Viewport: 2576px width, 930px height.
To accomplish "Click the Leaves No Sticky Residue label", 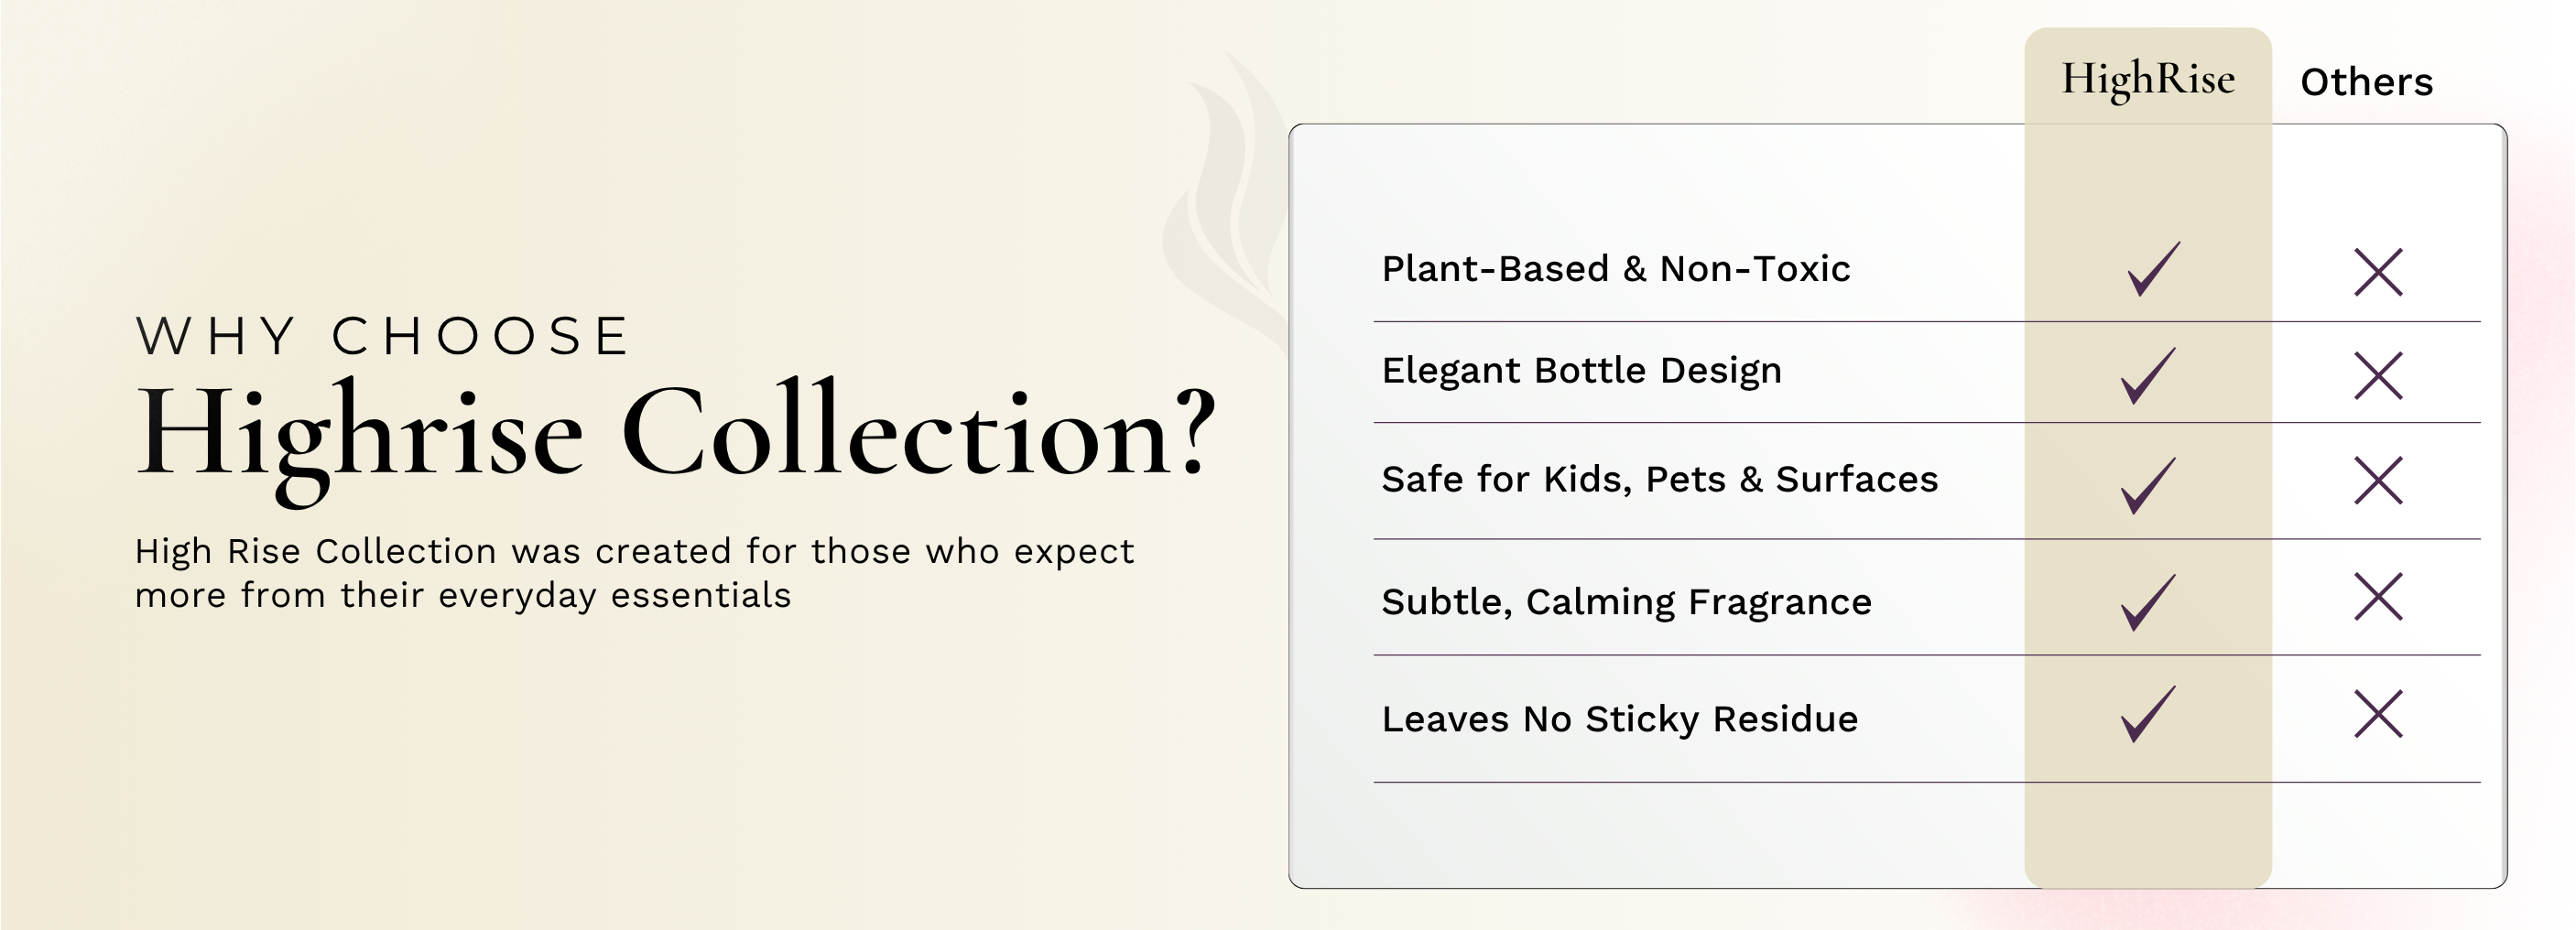I will pyautogui.click(x=1619, y=719).
